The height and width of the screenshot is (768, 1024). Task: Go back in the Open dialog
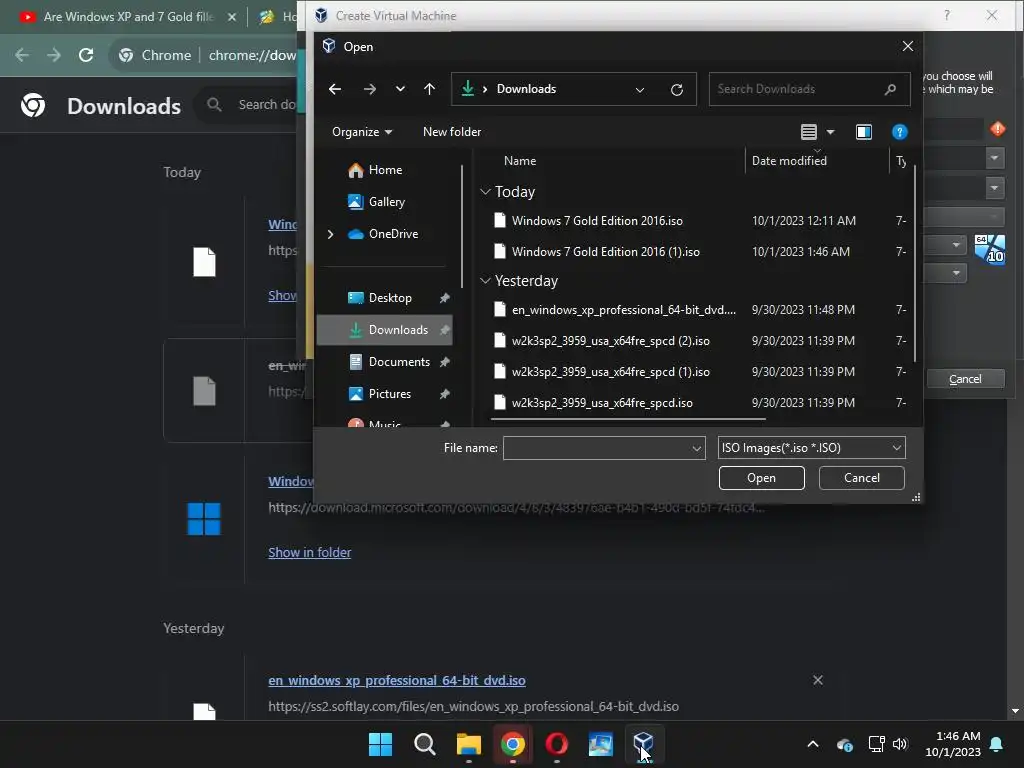coord(335,89)
